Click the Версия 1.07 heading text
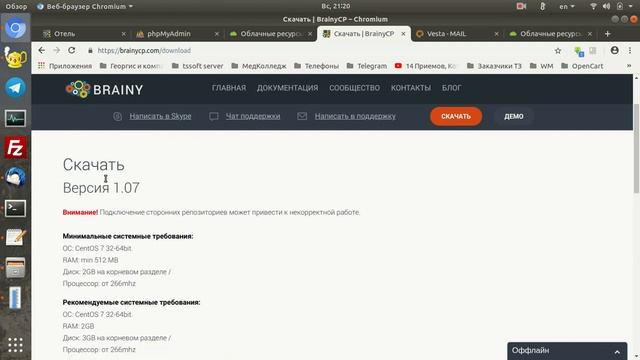The width and height of the screenshot is (640, 360). pyautogui.click(x=101, y=188)
